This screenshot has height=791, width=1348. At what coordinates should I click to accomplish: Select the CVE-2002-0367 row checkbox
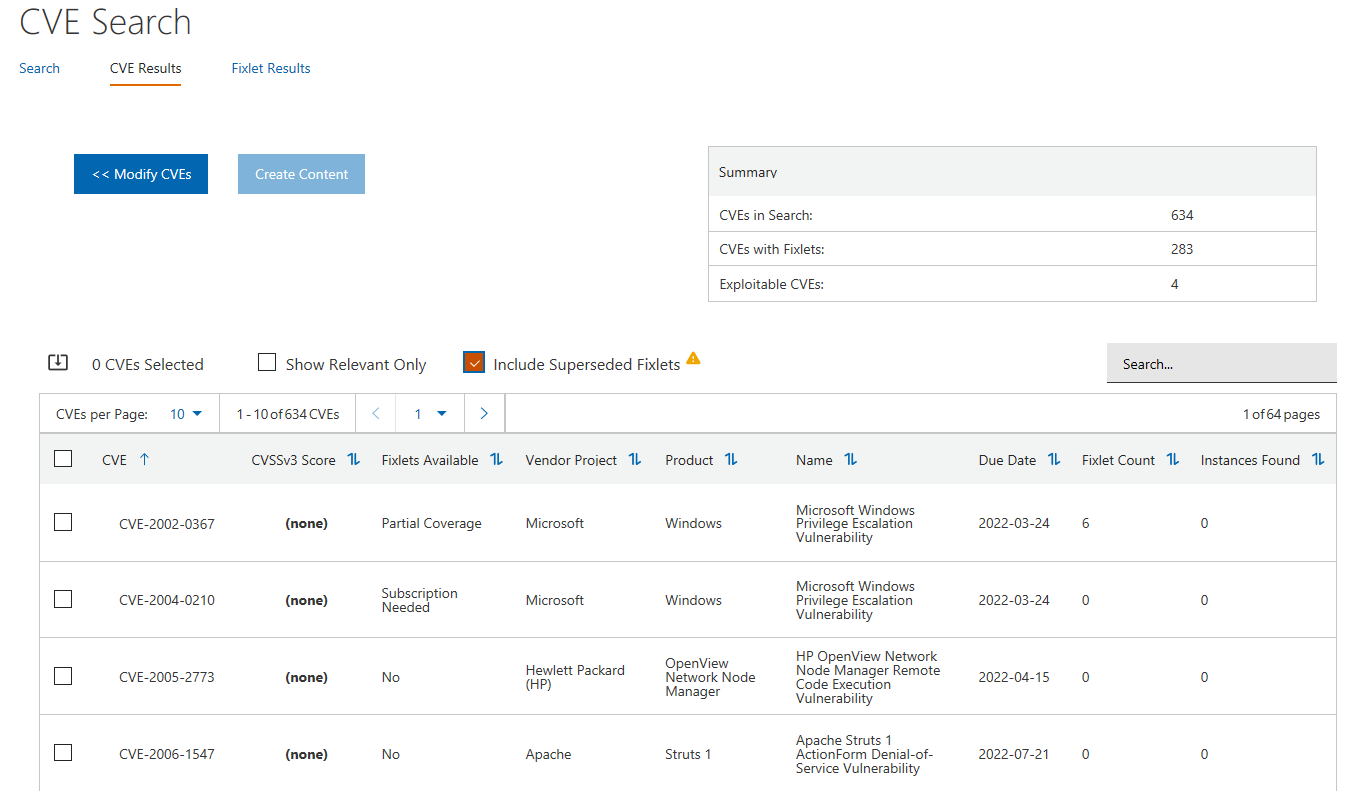pyautogui.click(x=63, y=522)
